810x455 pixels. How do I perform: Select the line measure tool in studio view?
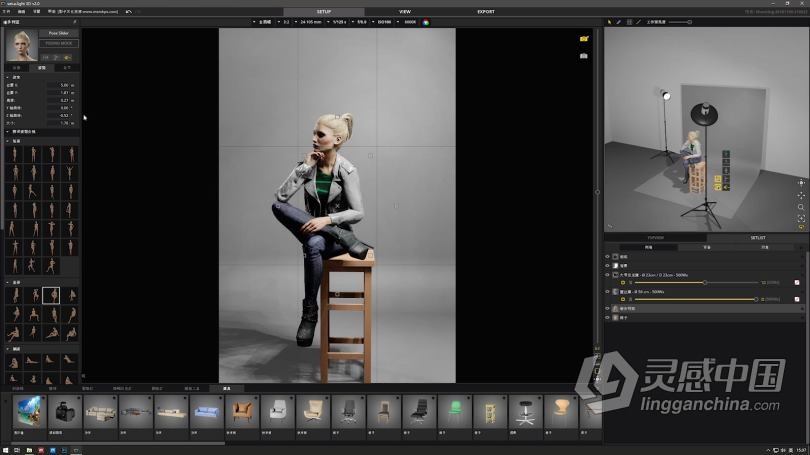pyautogui.click(x=638, y=22)
